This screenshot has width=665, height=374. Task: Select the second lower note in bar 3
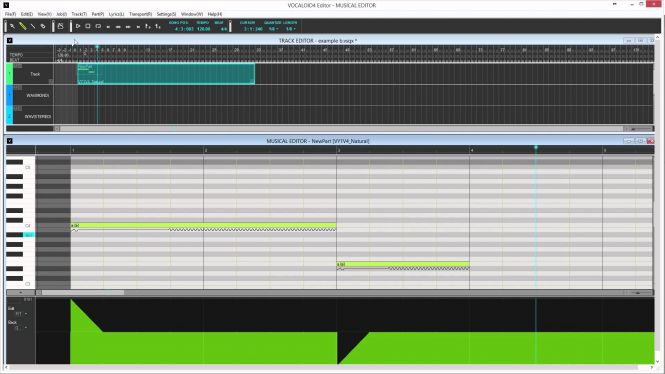(403, 264)
